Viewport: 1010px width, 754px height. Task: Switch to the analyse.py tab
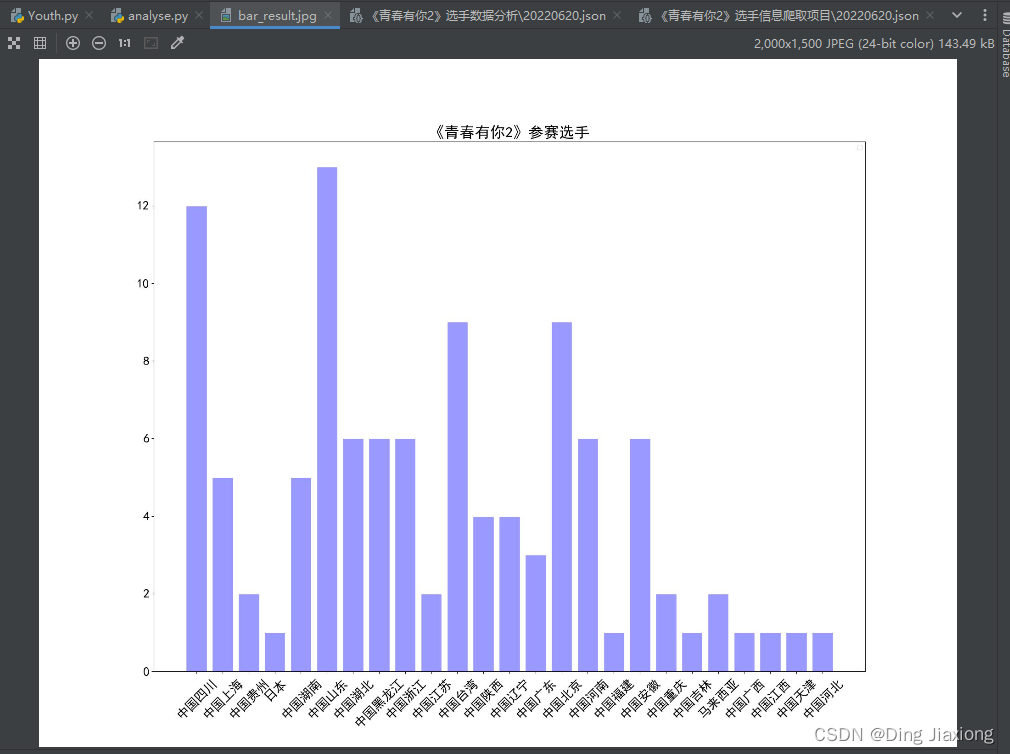[x=158, y=15]
